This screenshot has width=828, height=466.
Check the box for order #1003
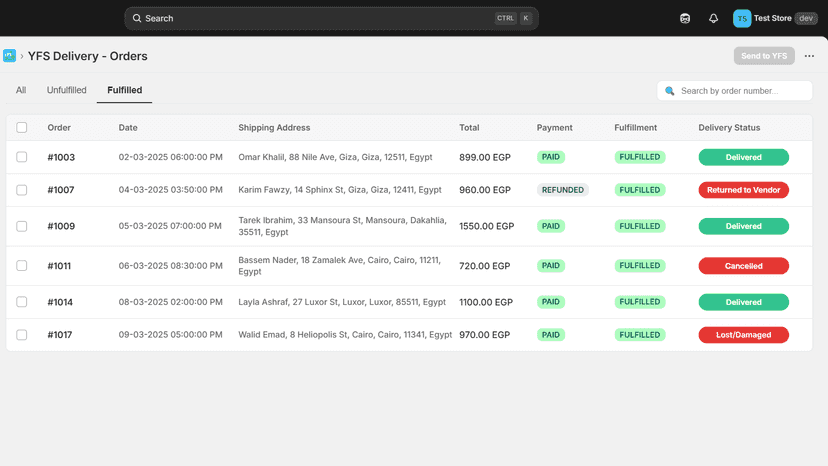pos(22,157)
